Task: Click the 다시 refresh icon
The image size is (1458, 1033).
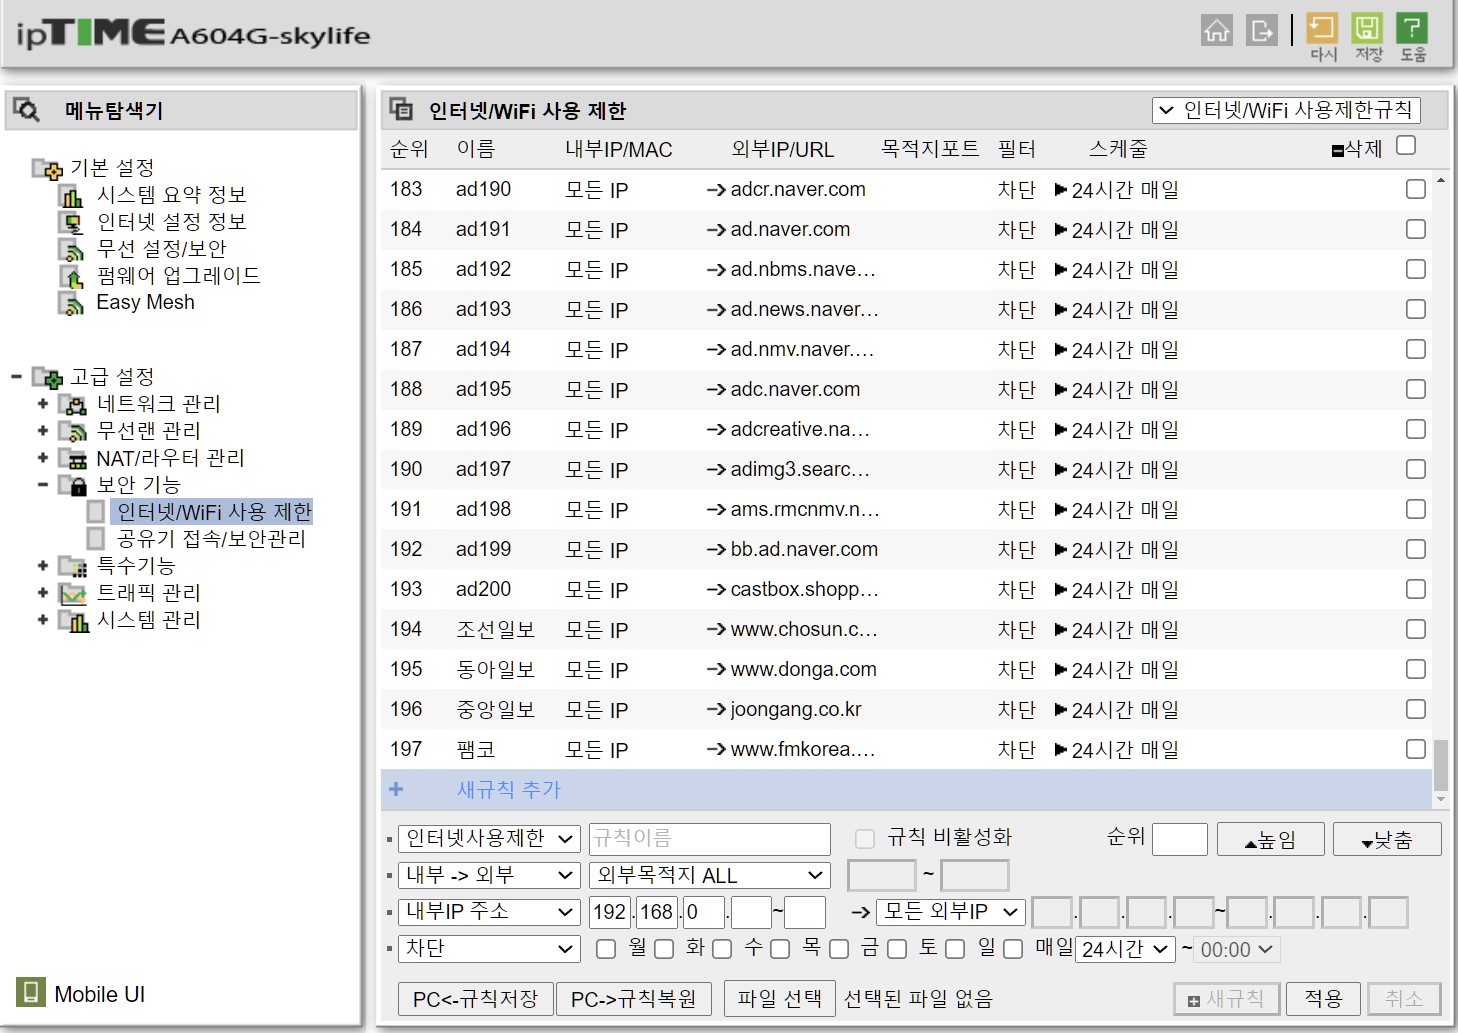Action: [x=1322, y=27]
